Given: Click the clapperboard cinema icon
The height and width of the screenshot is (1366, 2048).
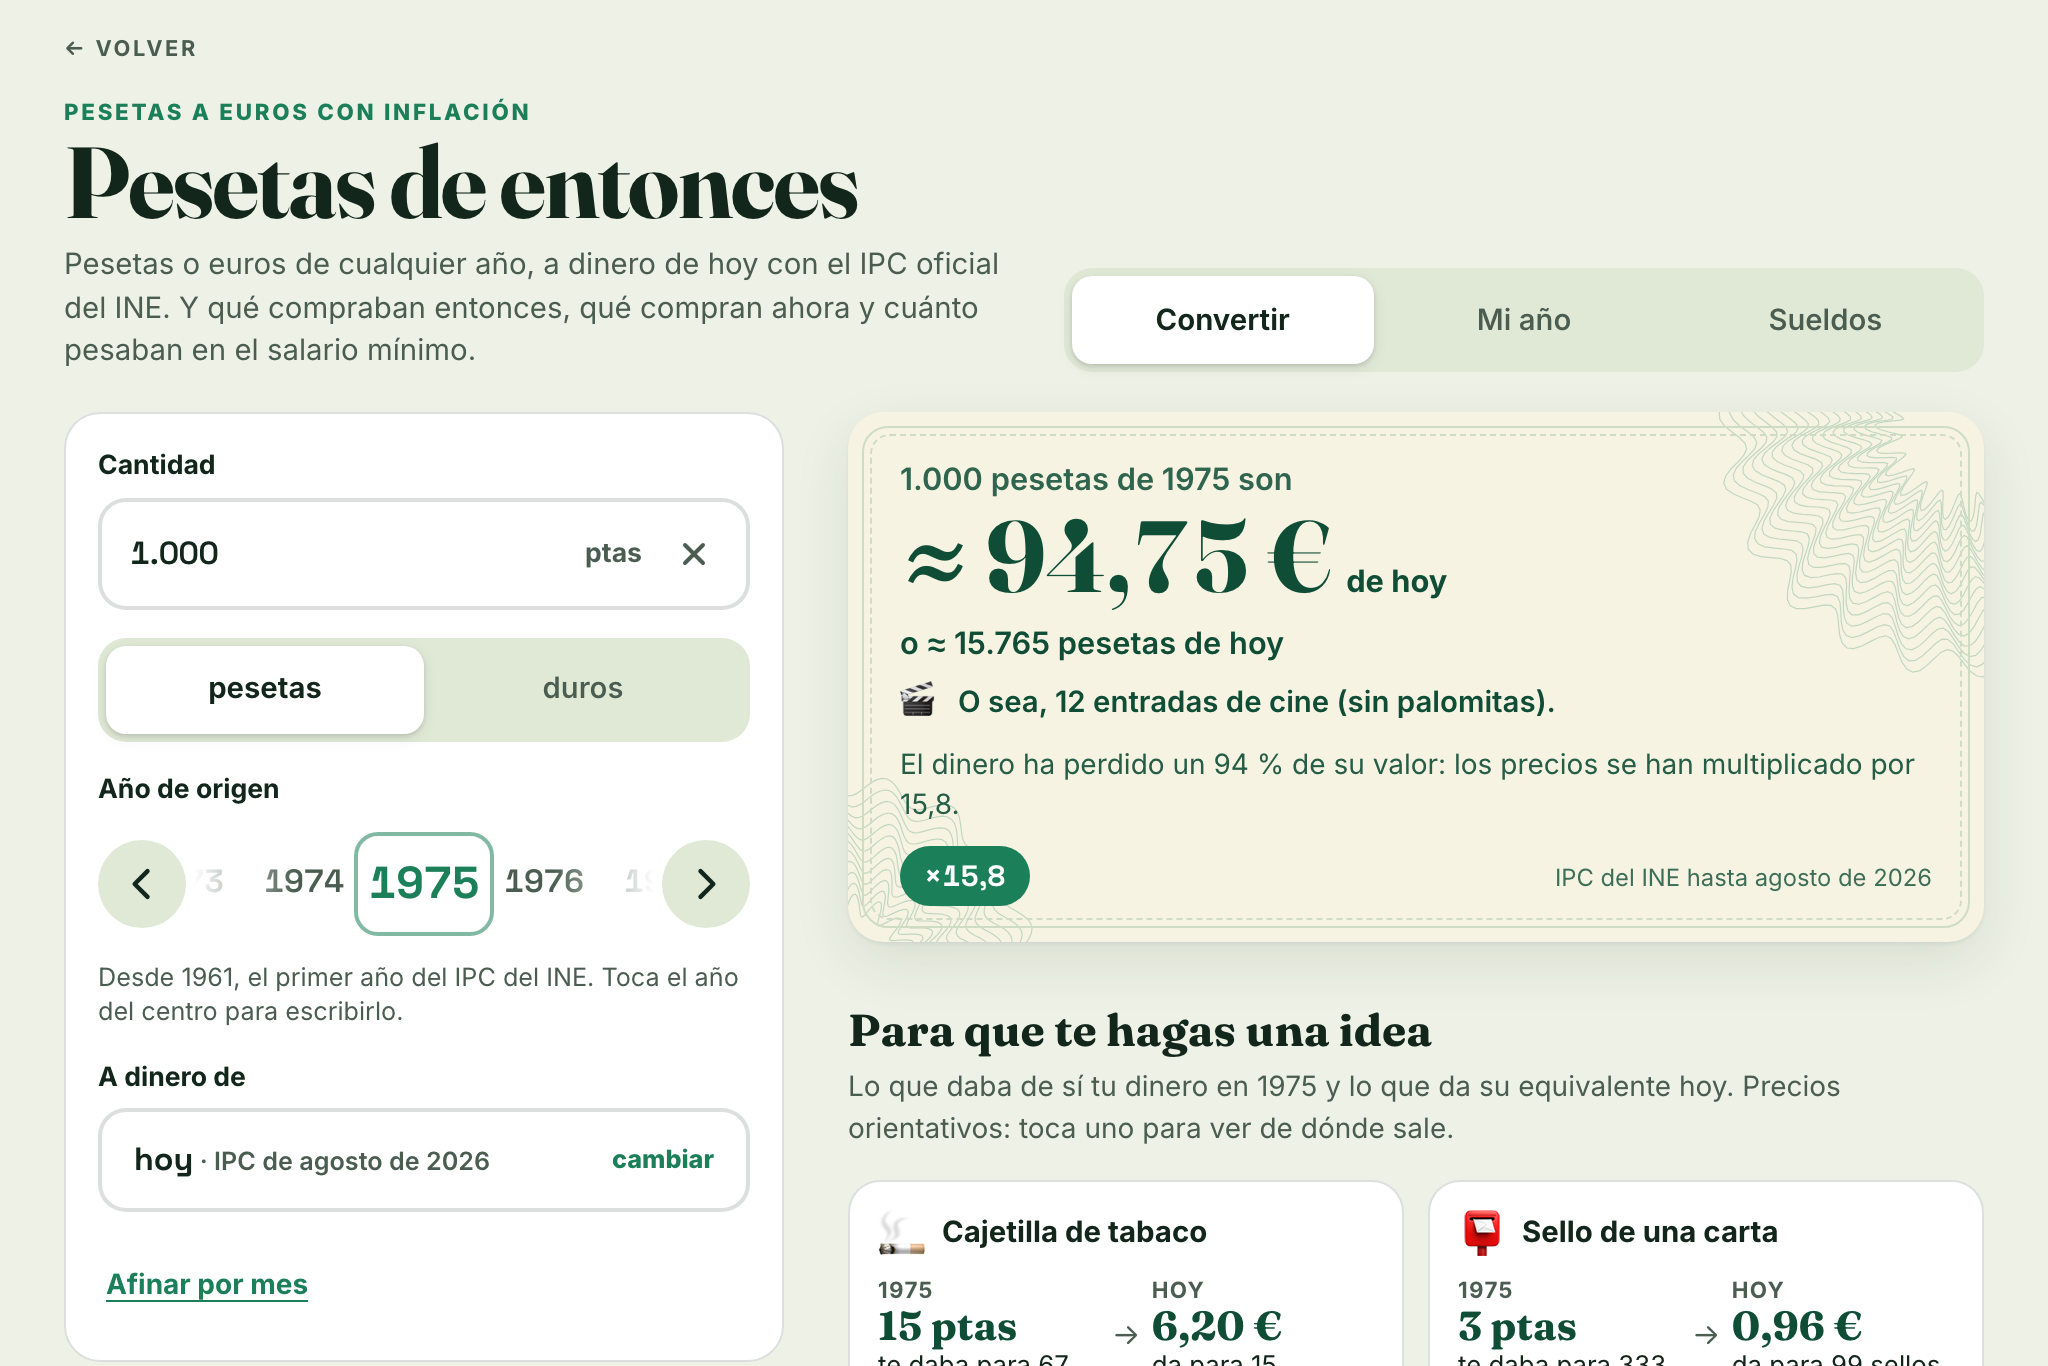Looking at the screenshot, I should [x=917, y=701].
